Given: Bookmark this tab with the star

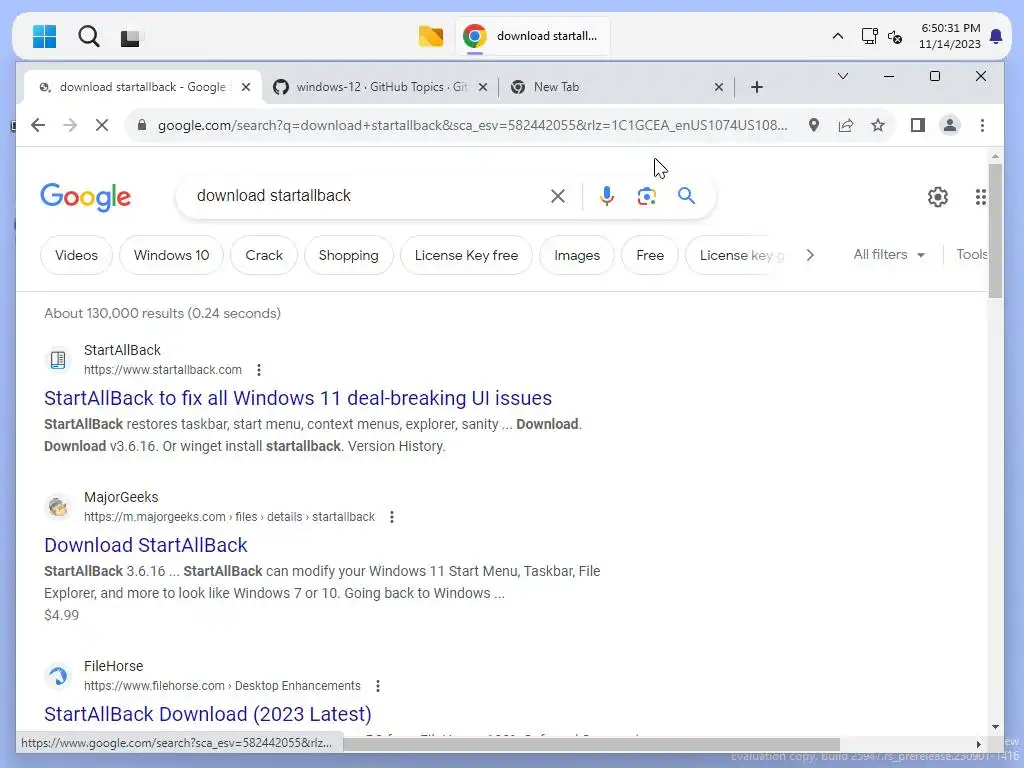Looking at the screenshot, I should pyautogui.click(x=878, y=125).
